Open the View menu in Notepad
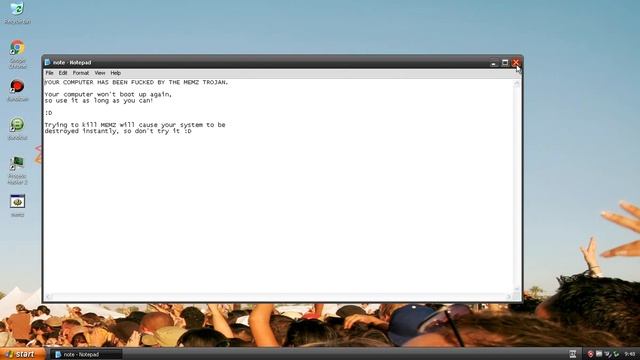This screenshot has height=360, width=640. pos(100,73)
